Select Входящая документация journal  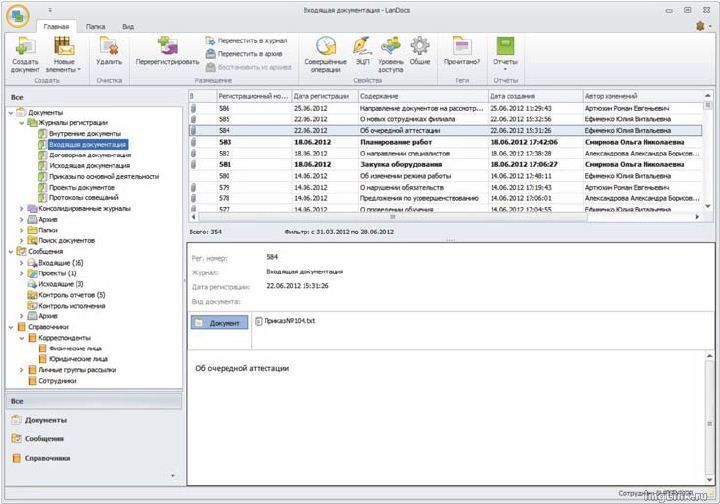pyautogui.click(x=87, y=145)
